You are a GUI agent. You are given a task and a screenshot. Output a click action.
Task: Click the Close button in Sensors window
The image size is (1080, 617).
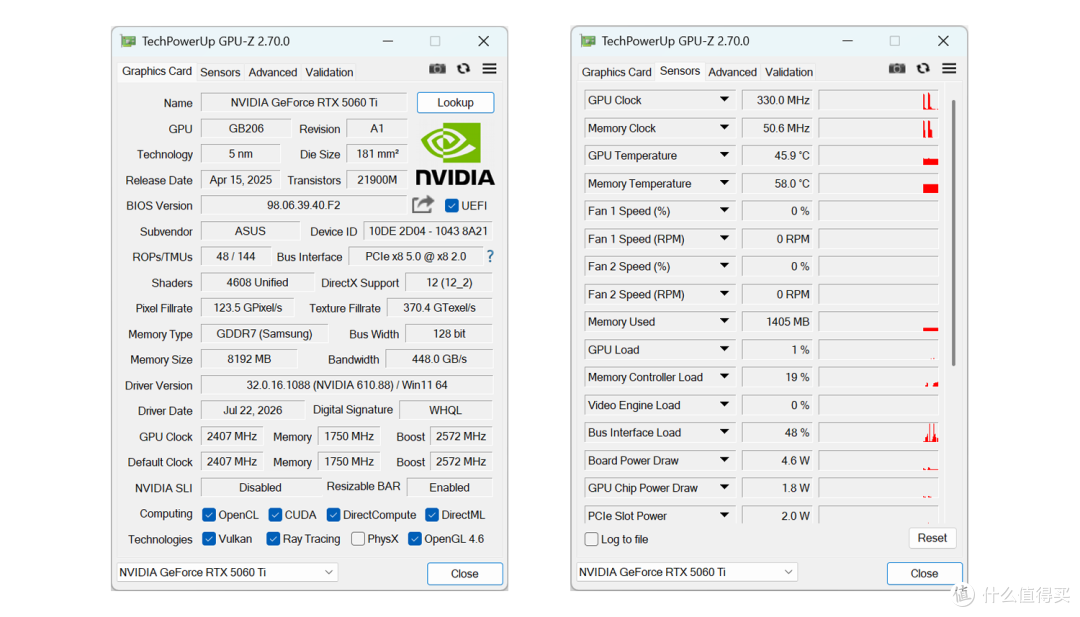pos(924,574)
